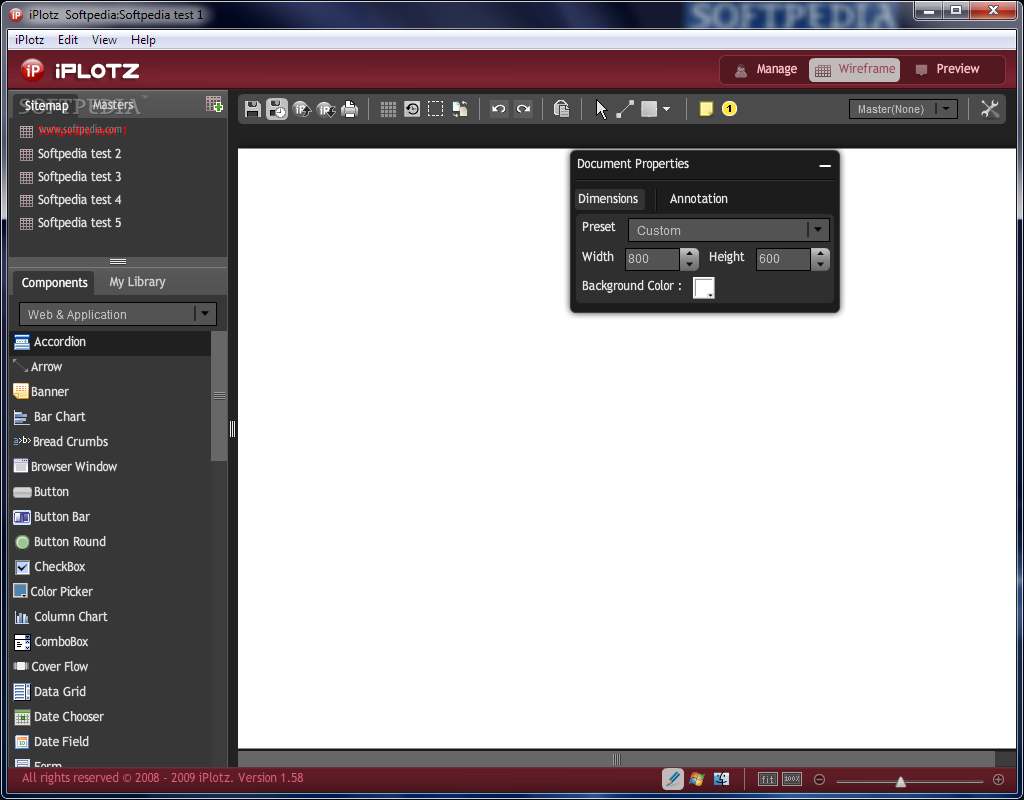Click the auto-save disk with clock icon
This screenshot has height=800, width=1024.
(277, 109)
